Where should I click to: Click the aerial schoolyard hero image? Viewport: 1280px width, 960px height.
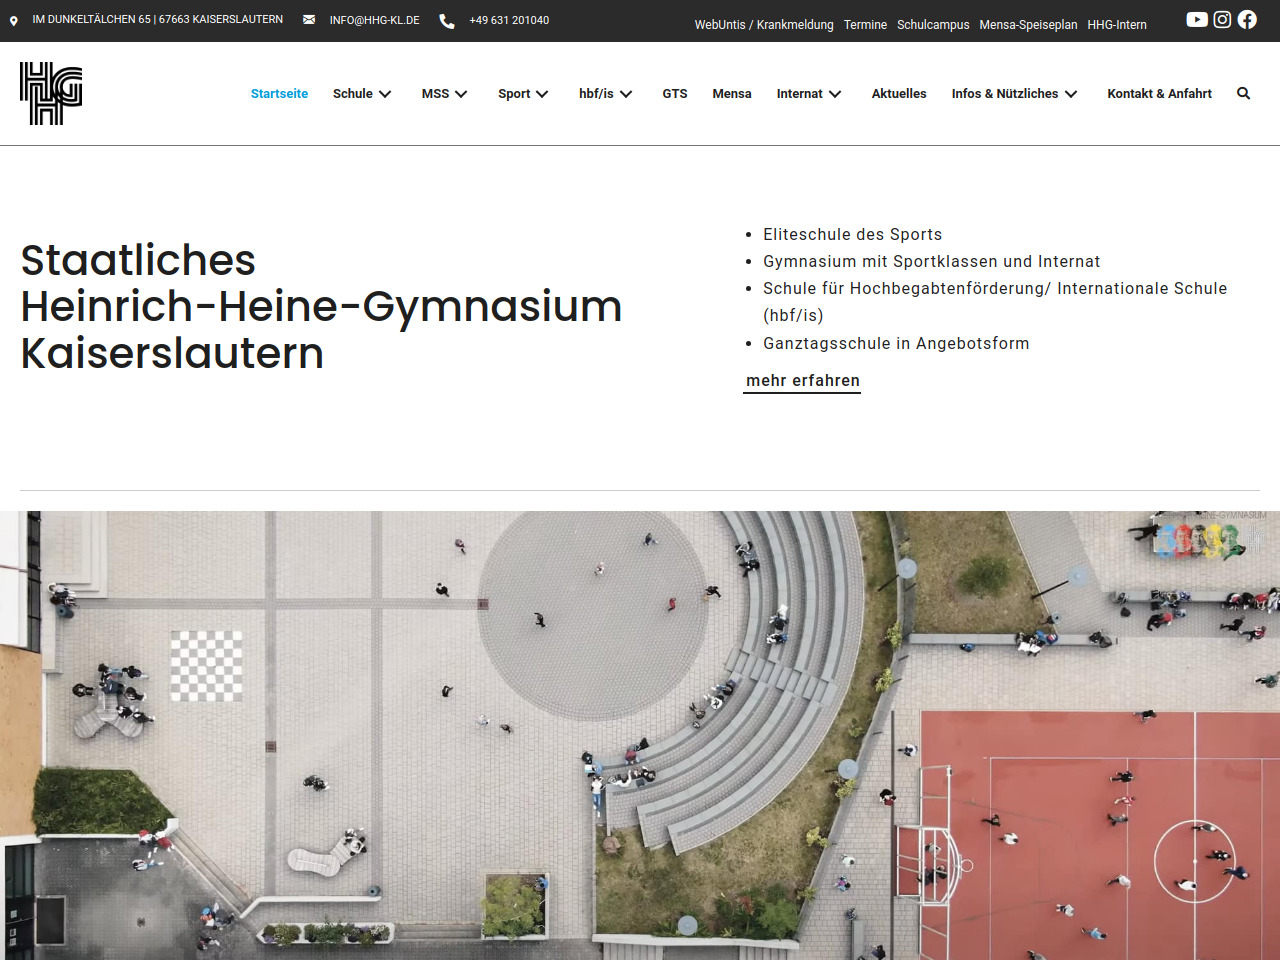(640, 735)
